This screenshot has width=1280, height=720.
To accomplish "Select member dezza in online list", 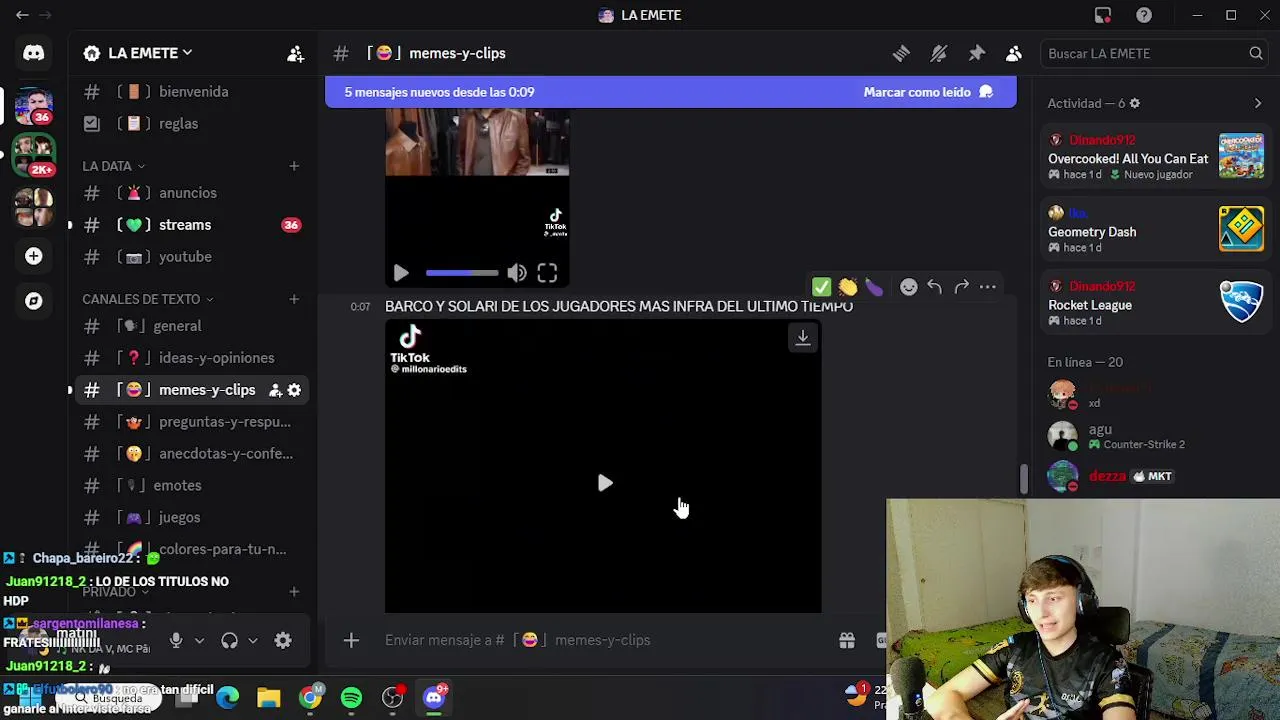I will coord(1154,477).
